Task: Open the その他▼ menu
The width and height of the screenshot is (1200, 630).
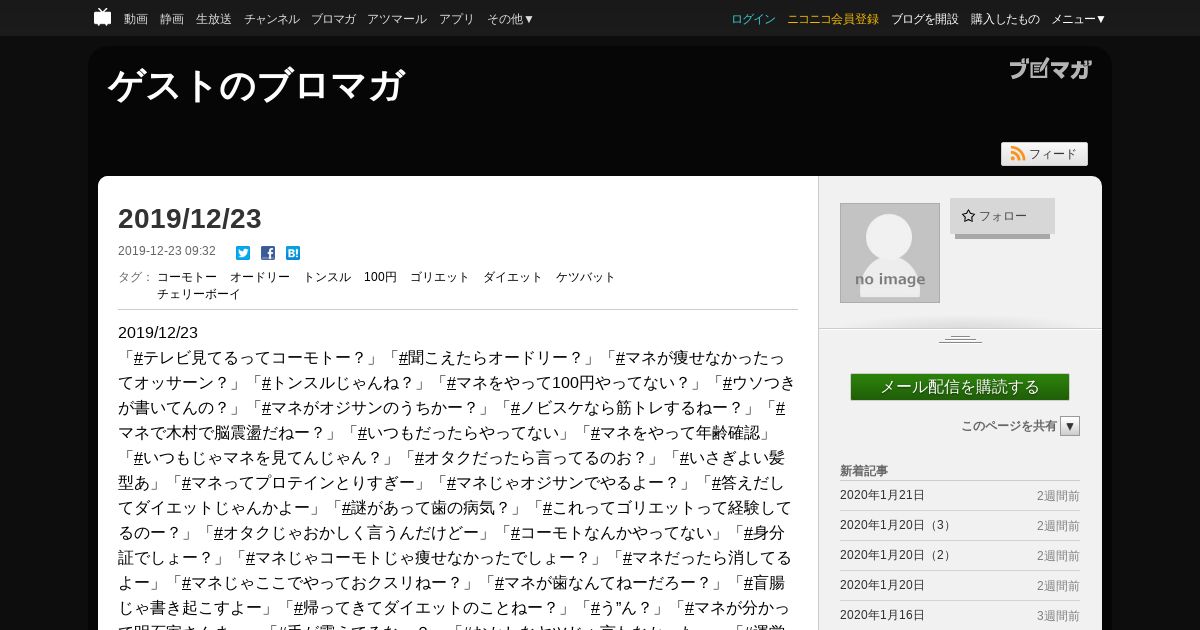Action: click(511, 19)
